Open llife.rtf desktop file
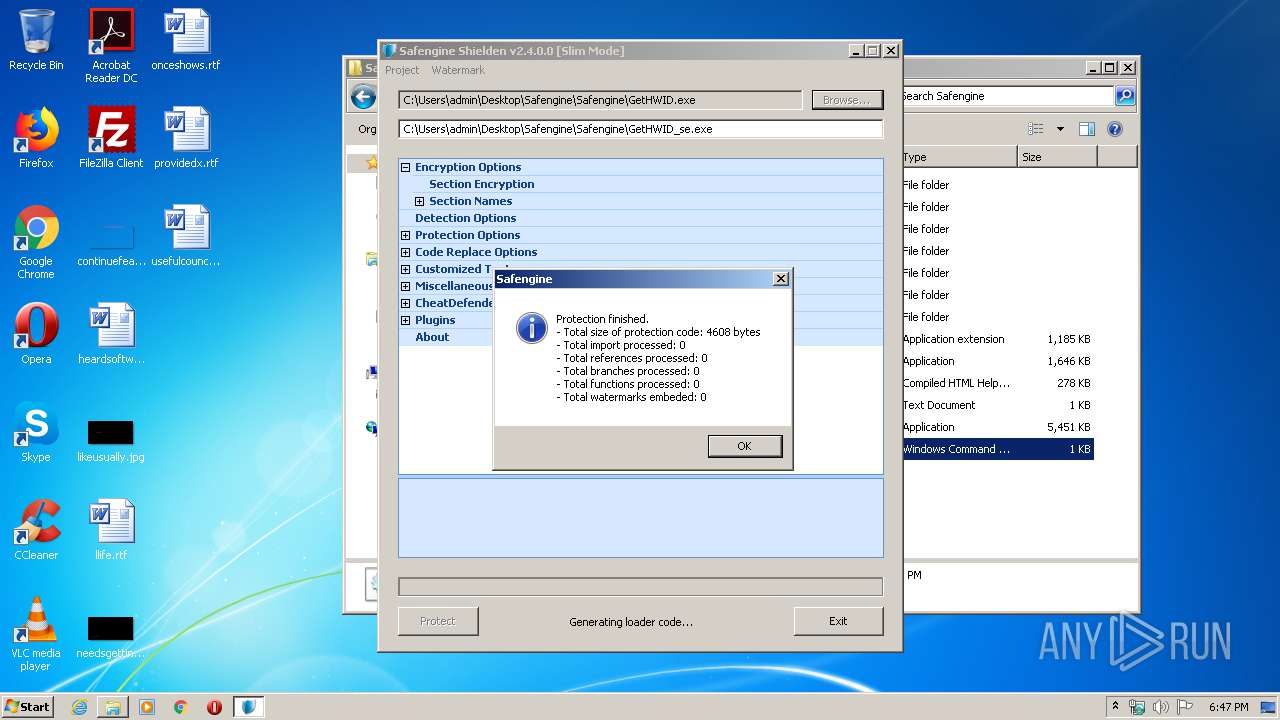Image resolution: width=1280 pixels, height=720 pixels. [111, 530]
